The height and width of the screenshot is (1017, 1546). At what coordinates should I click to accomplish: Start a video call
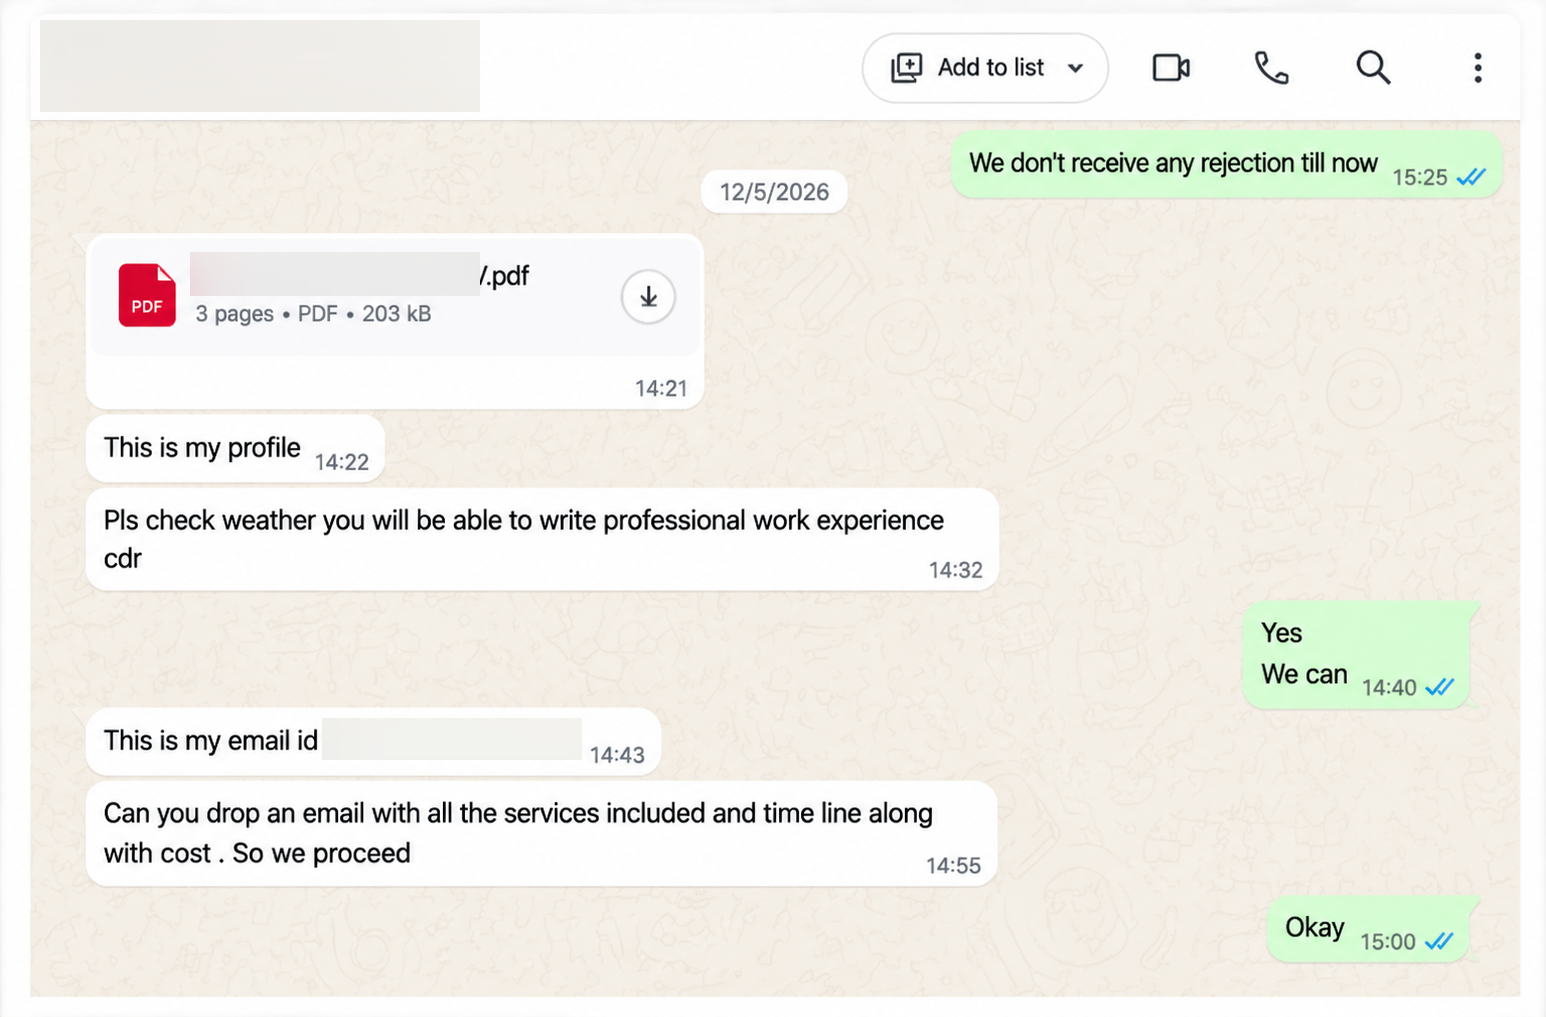click(x=1171, y=68)
